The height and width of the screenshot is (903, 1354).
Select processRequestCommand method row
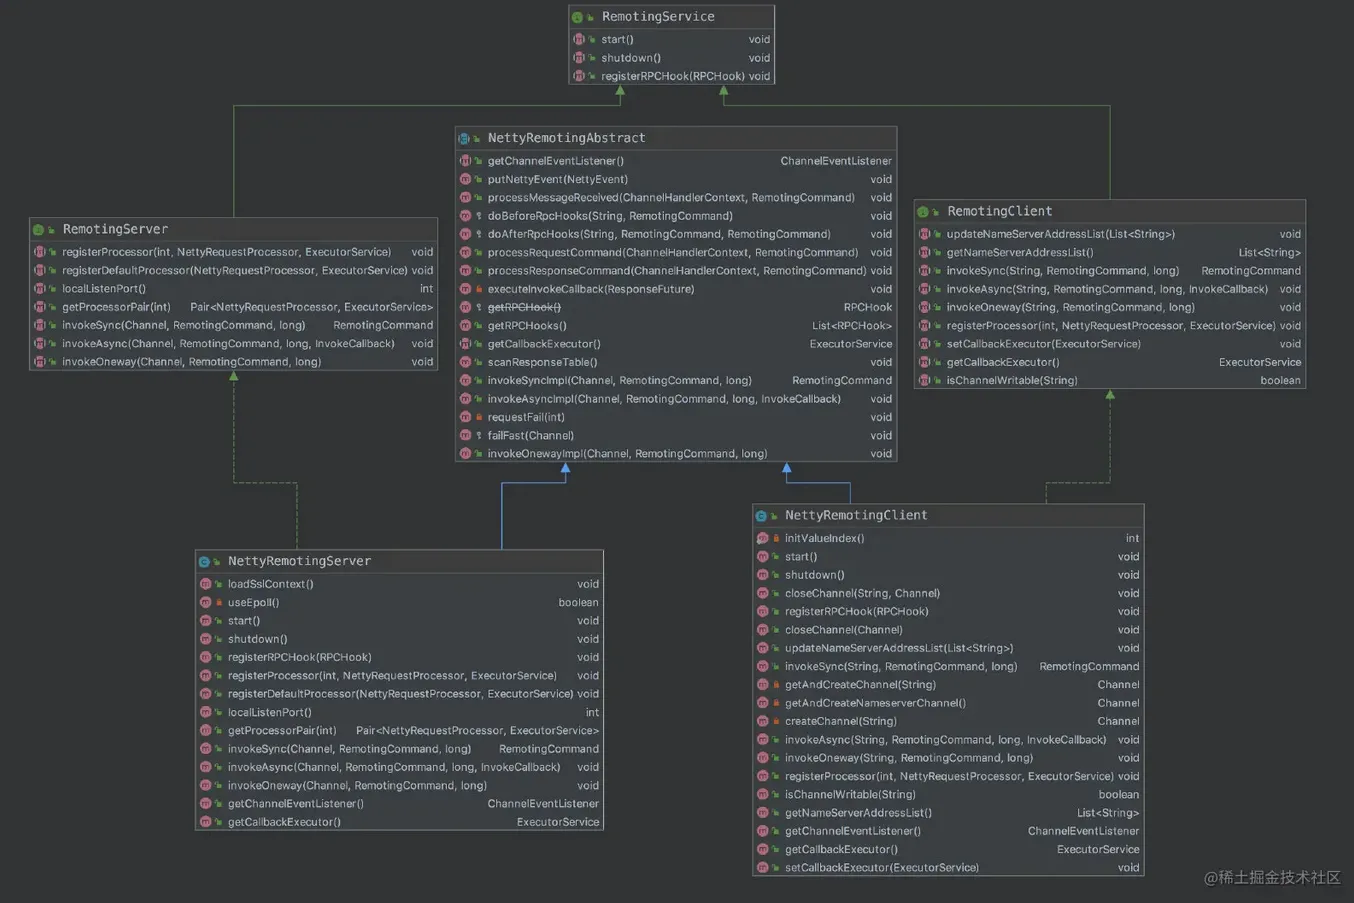pyautogui.click(x=676, y=252)
